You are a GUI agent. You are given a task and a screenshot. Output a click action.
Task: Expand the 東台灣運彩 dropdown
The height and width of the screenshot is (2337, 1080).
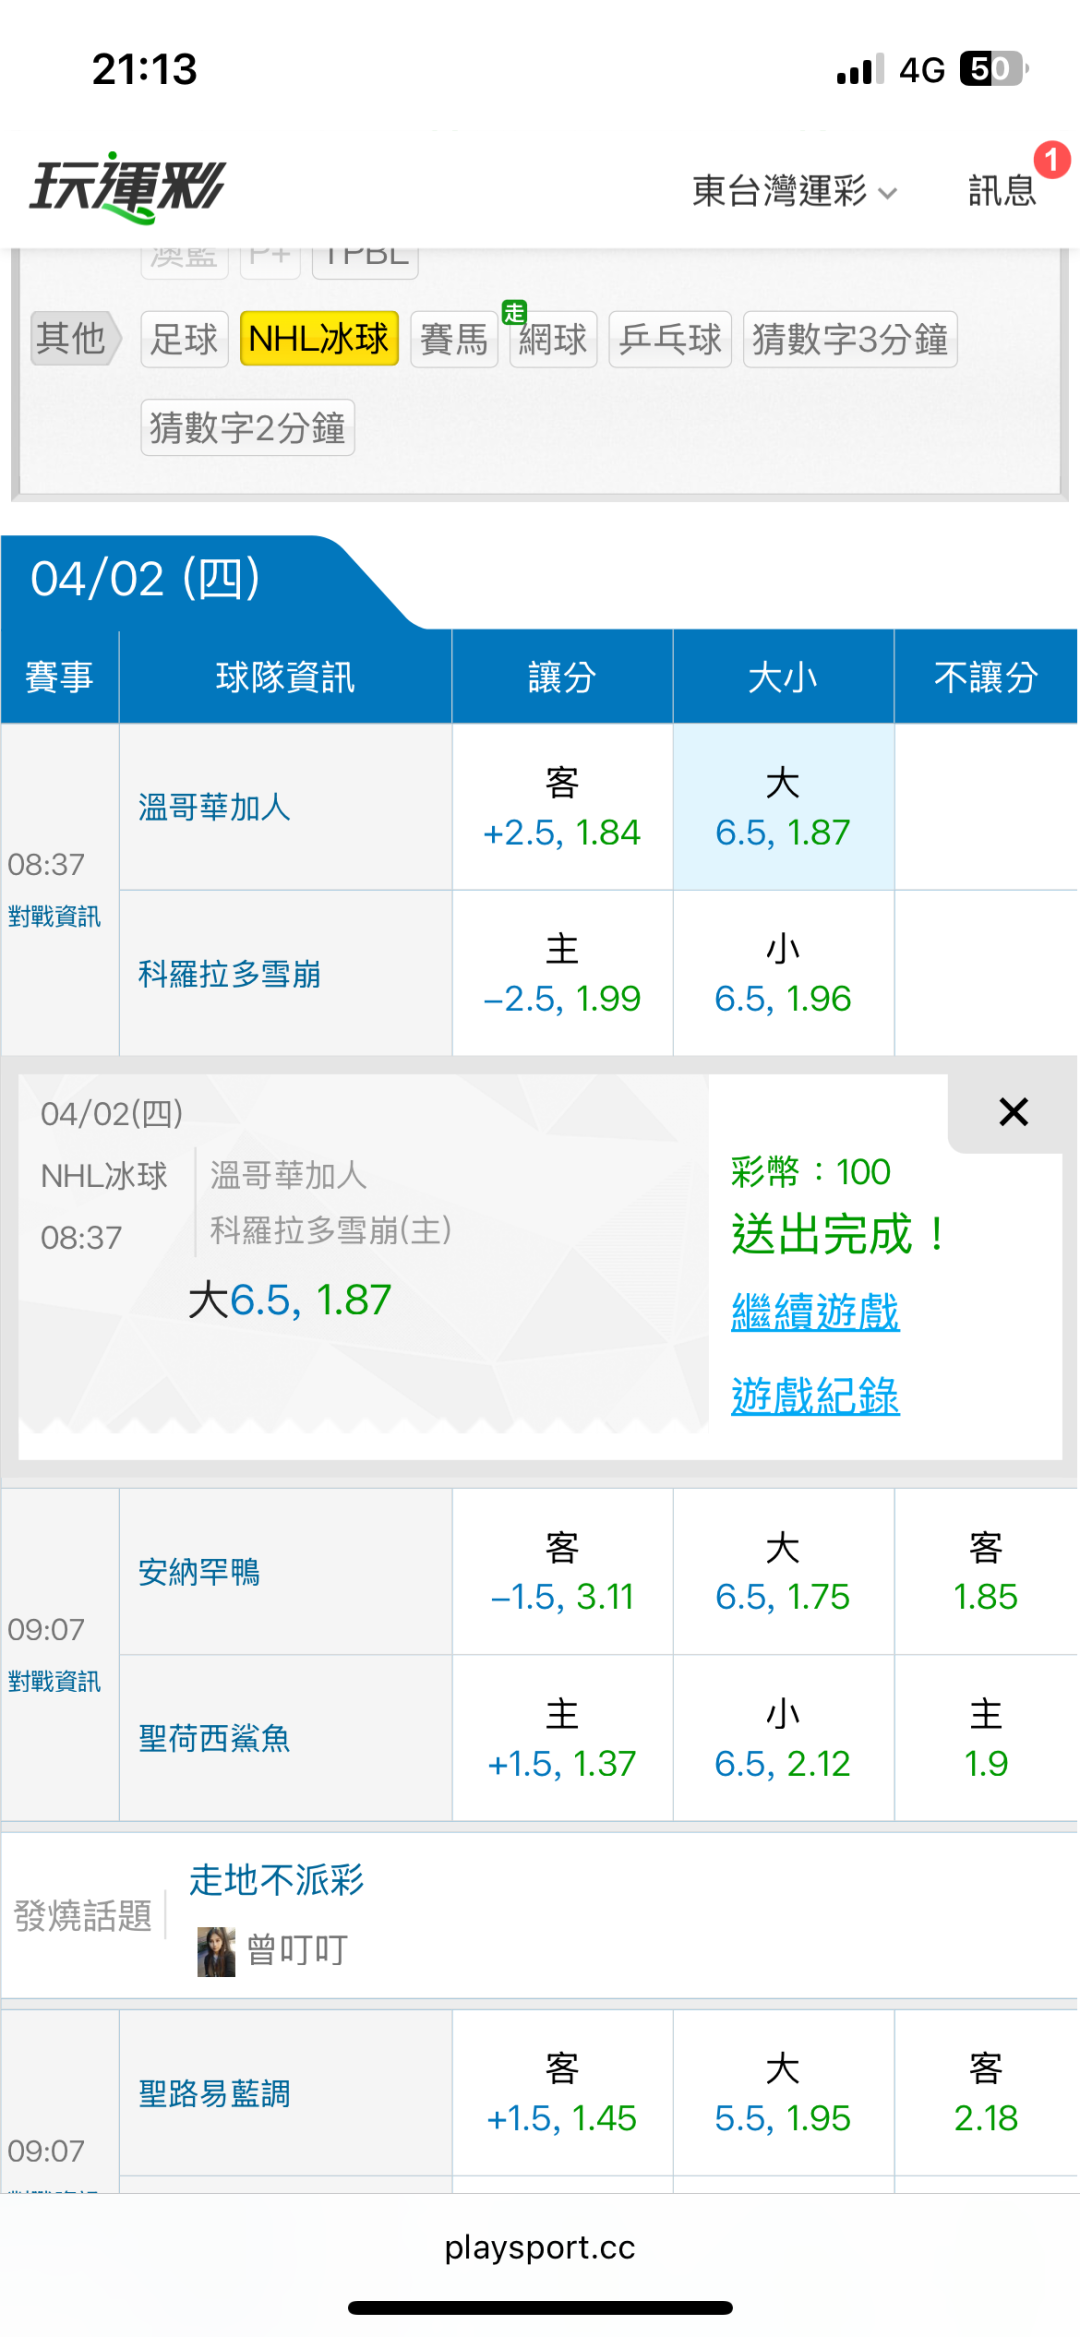[x=794, y=190]
